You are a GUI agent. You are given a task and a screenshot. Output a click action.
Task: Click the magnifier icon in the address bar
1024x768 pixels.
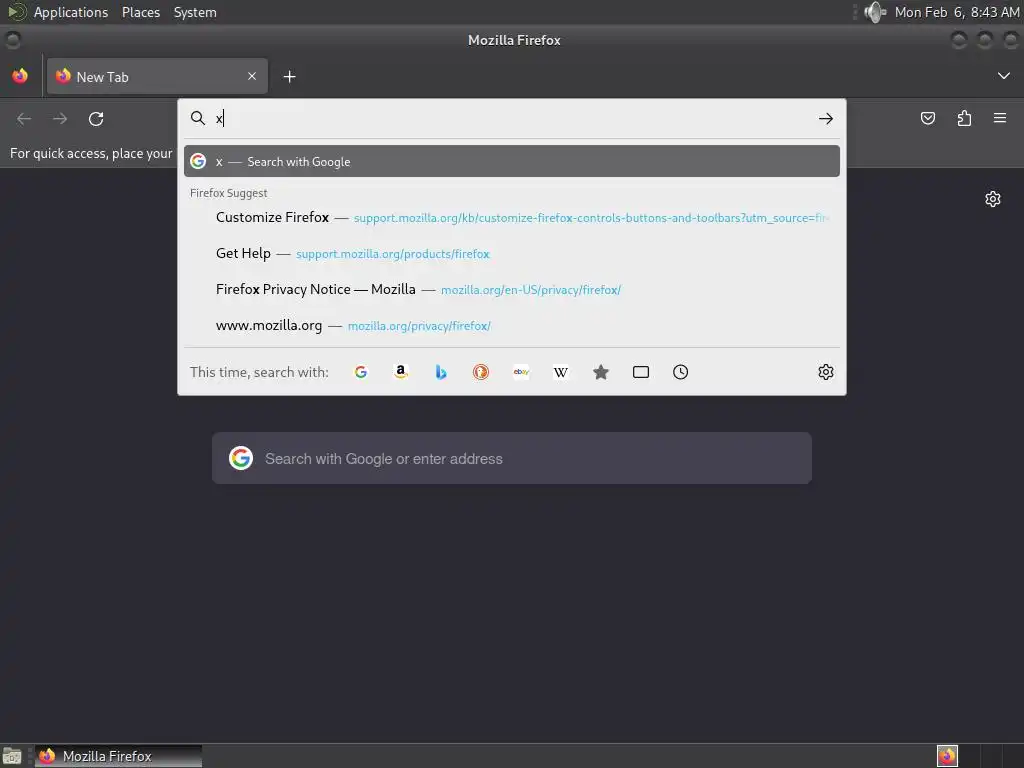point(198,118)
